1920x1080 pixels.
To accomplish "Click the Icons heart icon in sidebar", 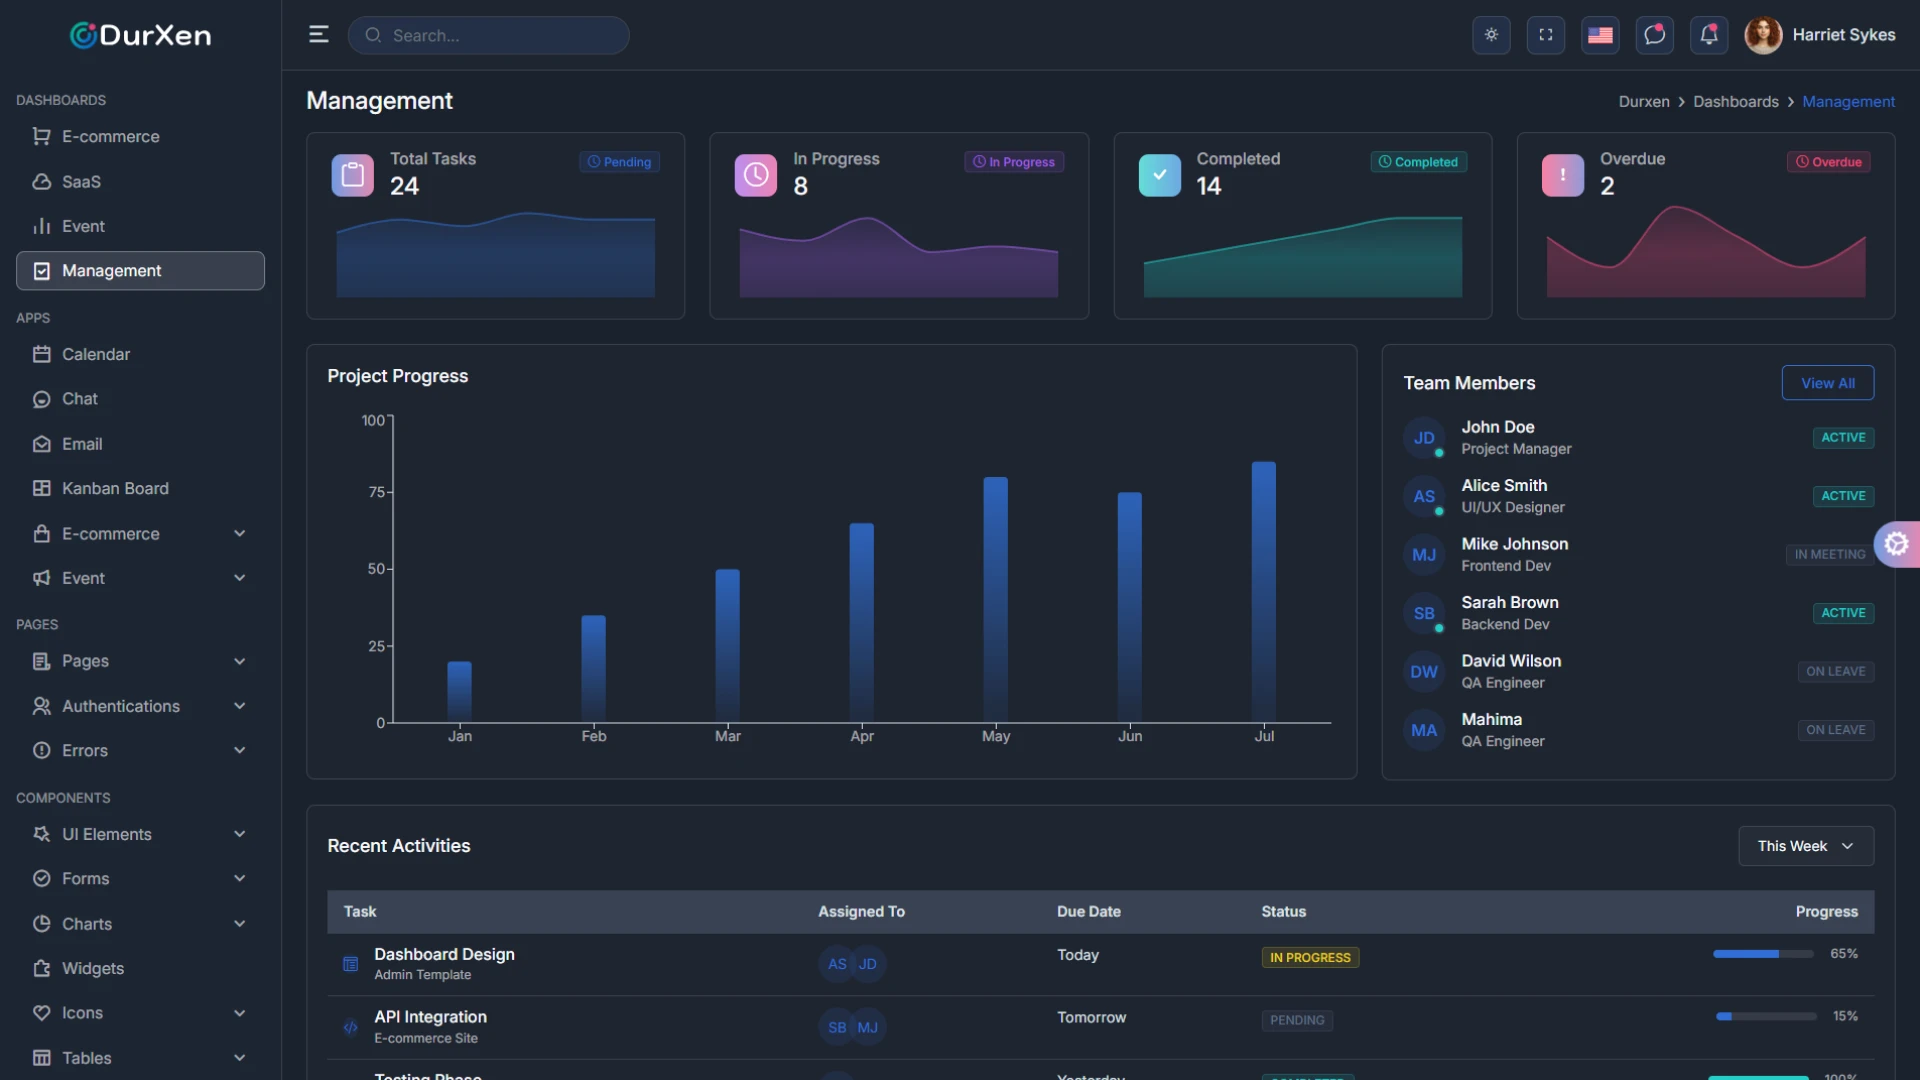I will [x=41, y=1013].
